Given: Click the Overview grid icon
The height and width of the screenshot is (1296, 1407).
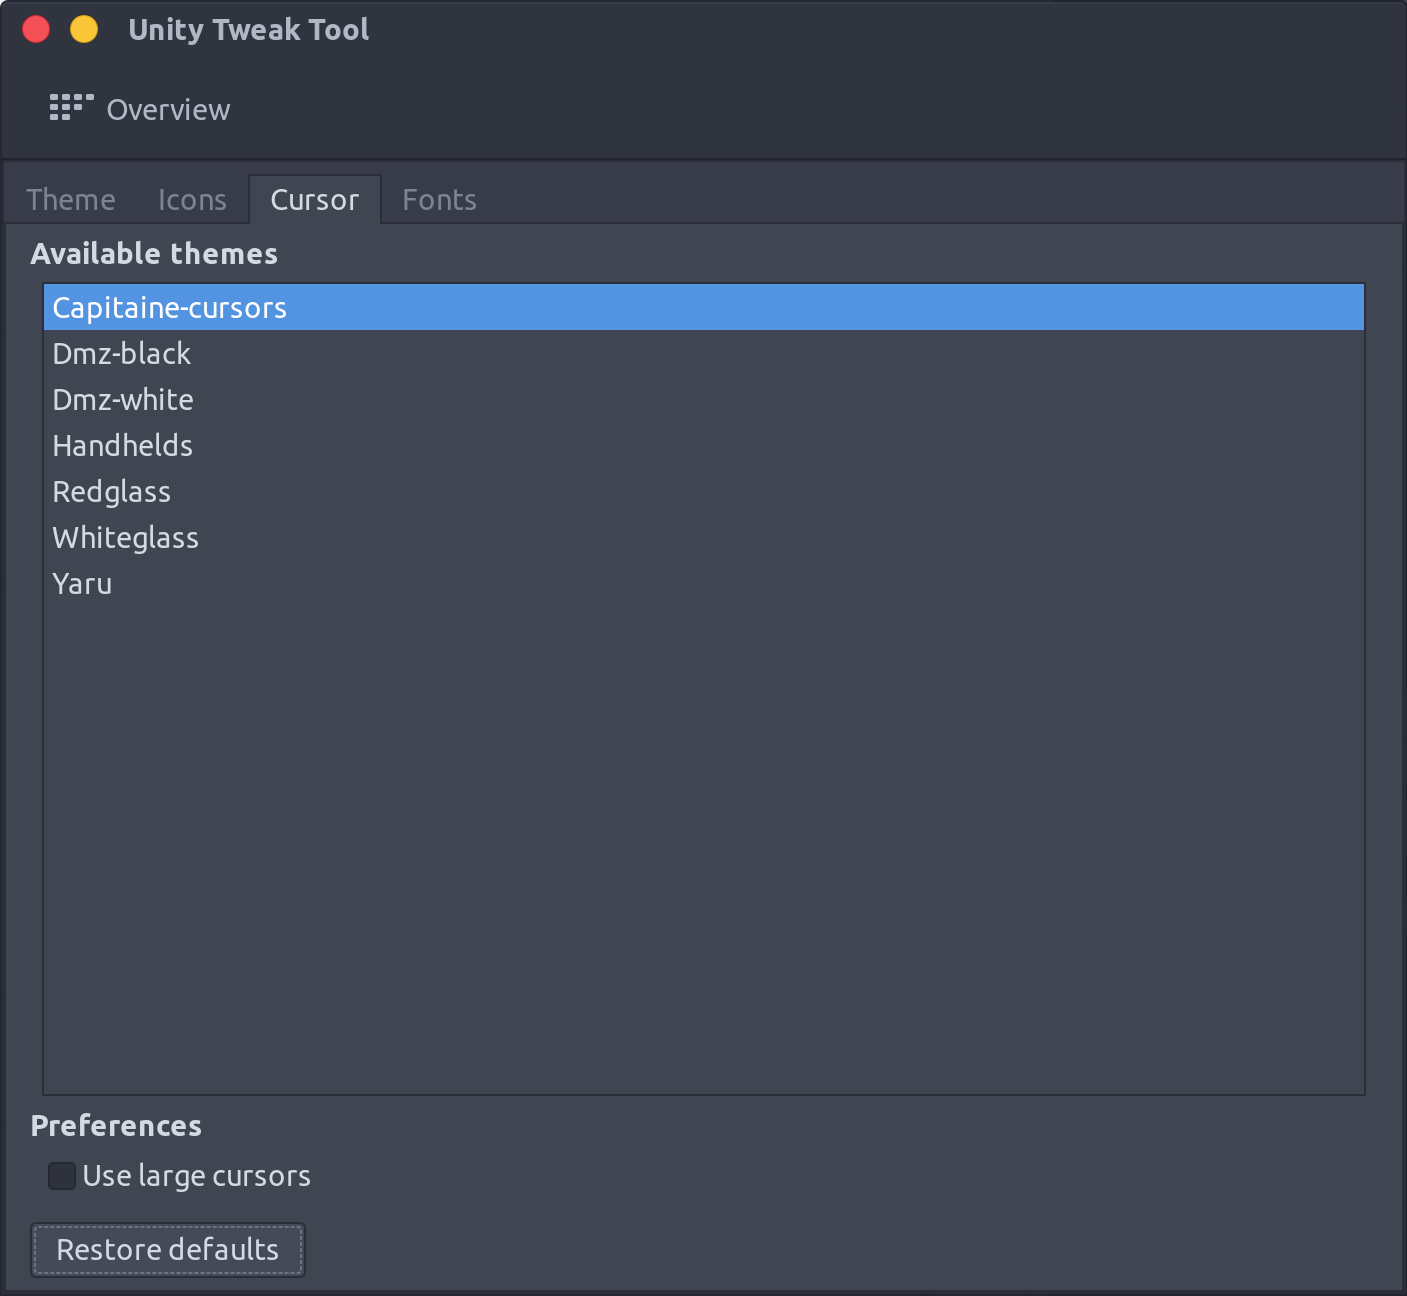Looking at the screenshot, I should 71,107.
